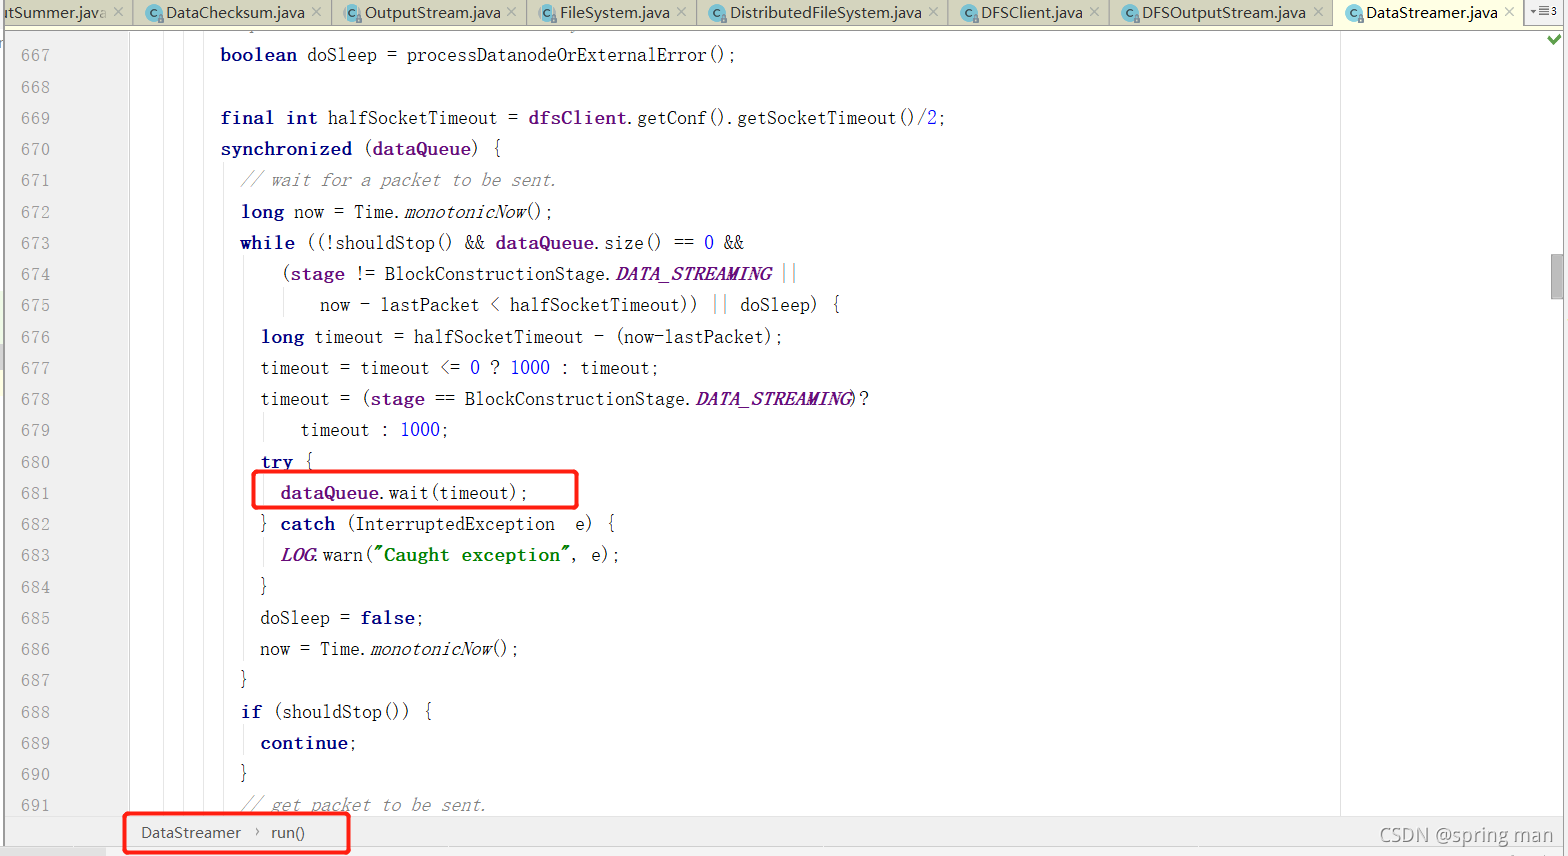The height and width of the screenshot is (856, 1568).
Task: Close the OutputStream.java tab
Action: 512,12
